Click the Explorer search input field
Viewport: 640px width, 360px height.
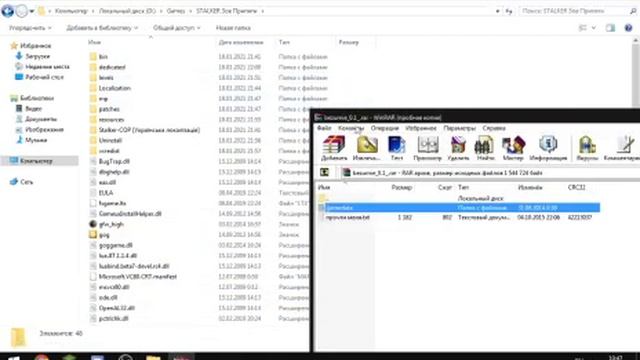(x=577, y=11)
